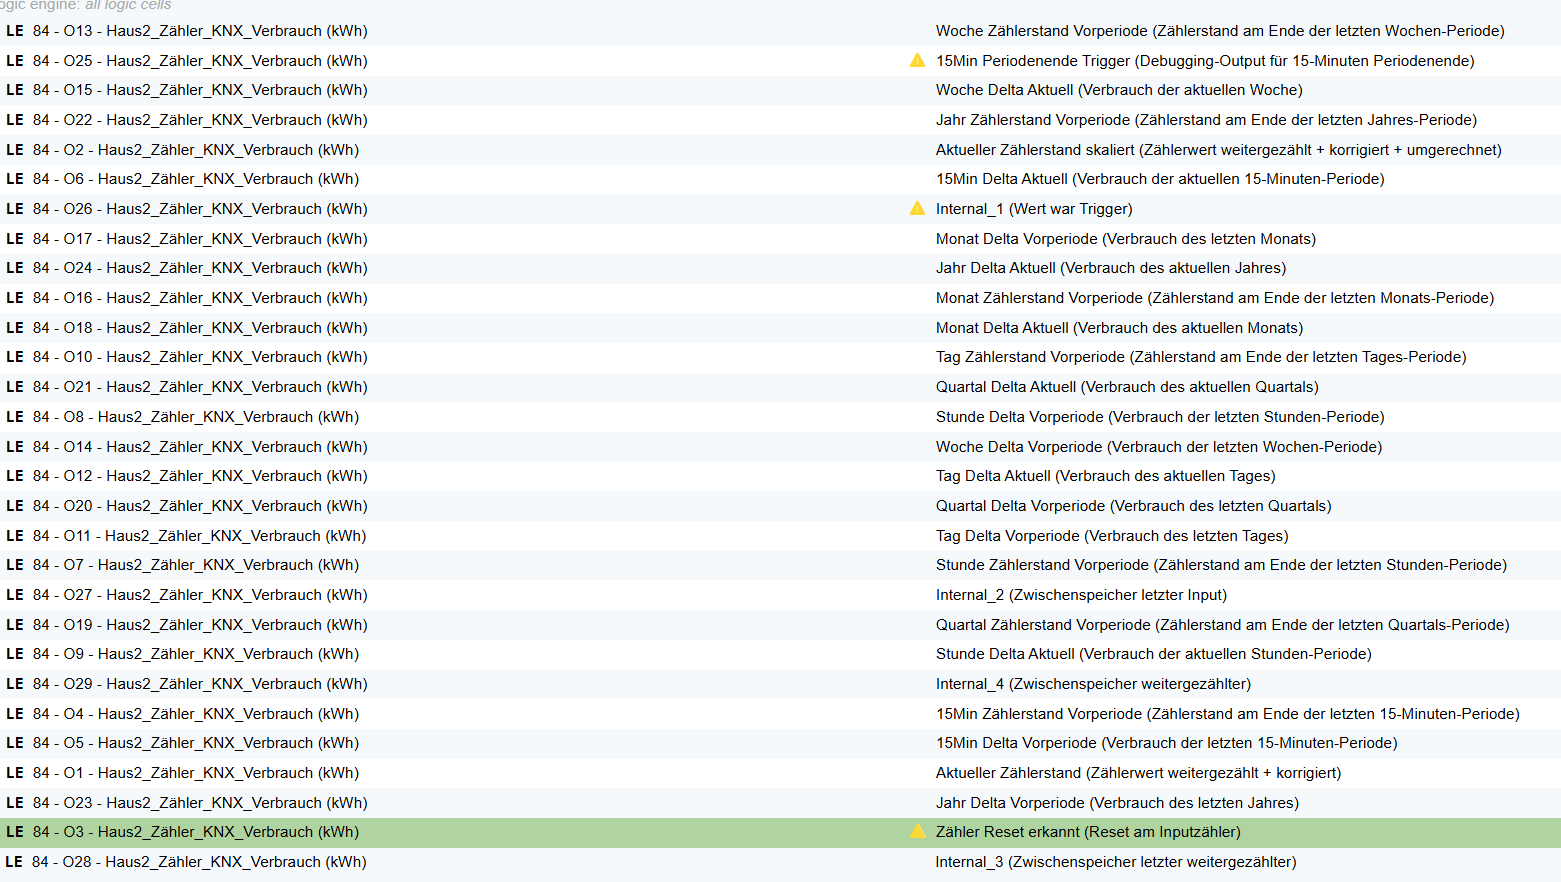Click the warning icon next to Internal_1

[917, 209]
